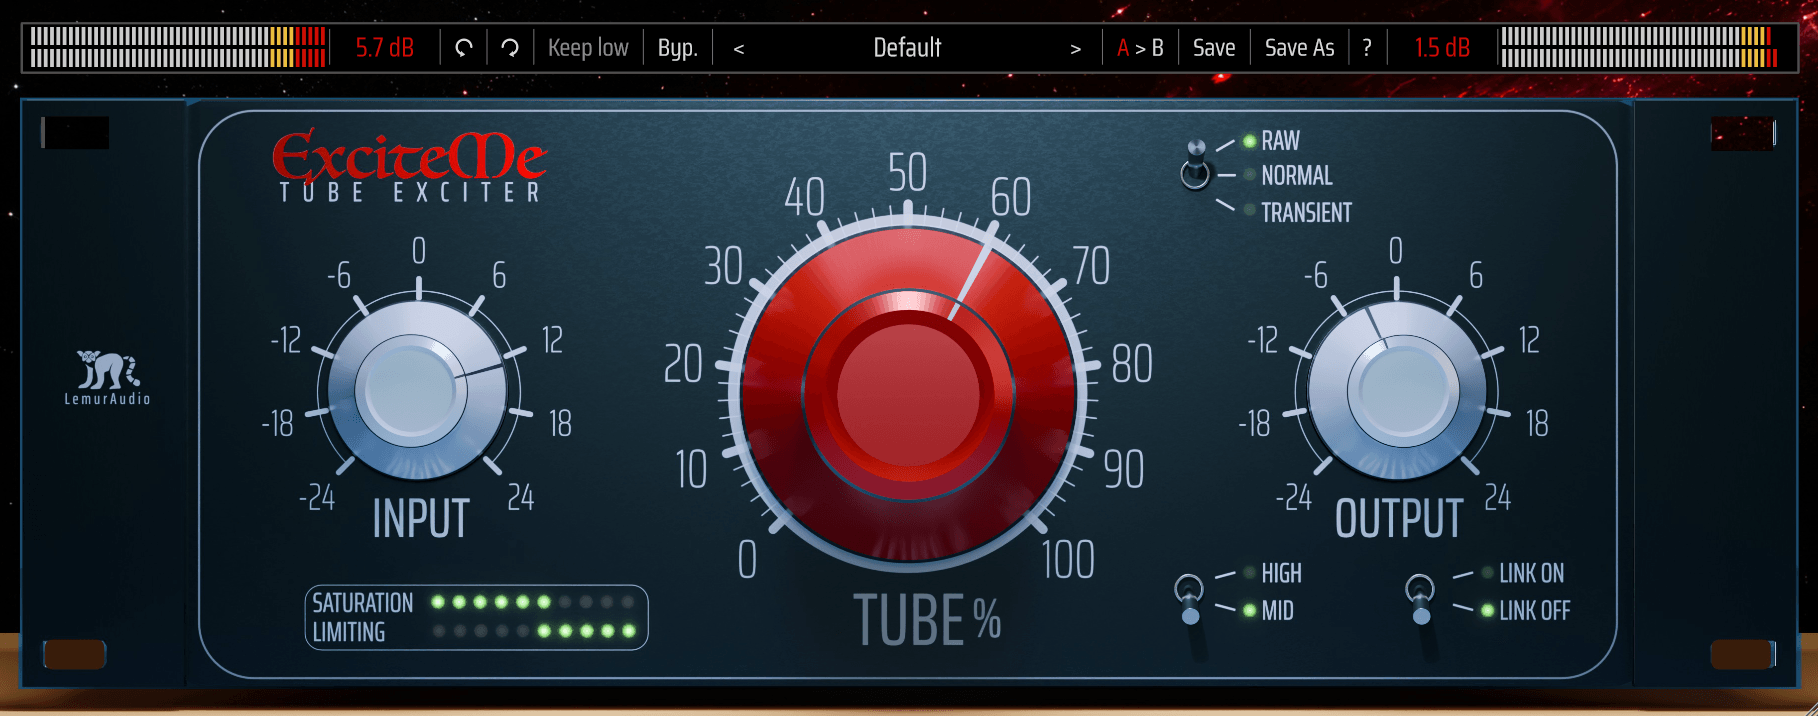Select LINK ON option
This screenshot has height=716, width=1818.
click(x=1531, y=573)
